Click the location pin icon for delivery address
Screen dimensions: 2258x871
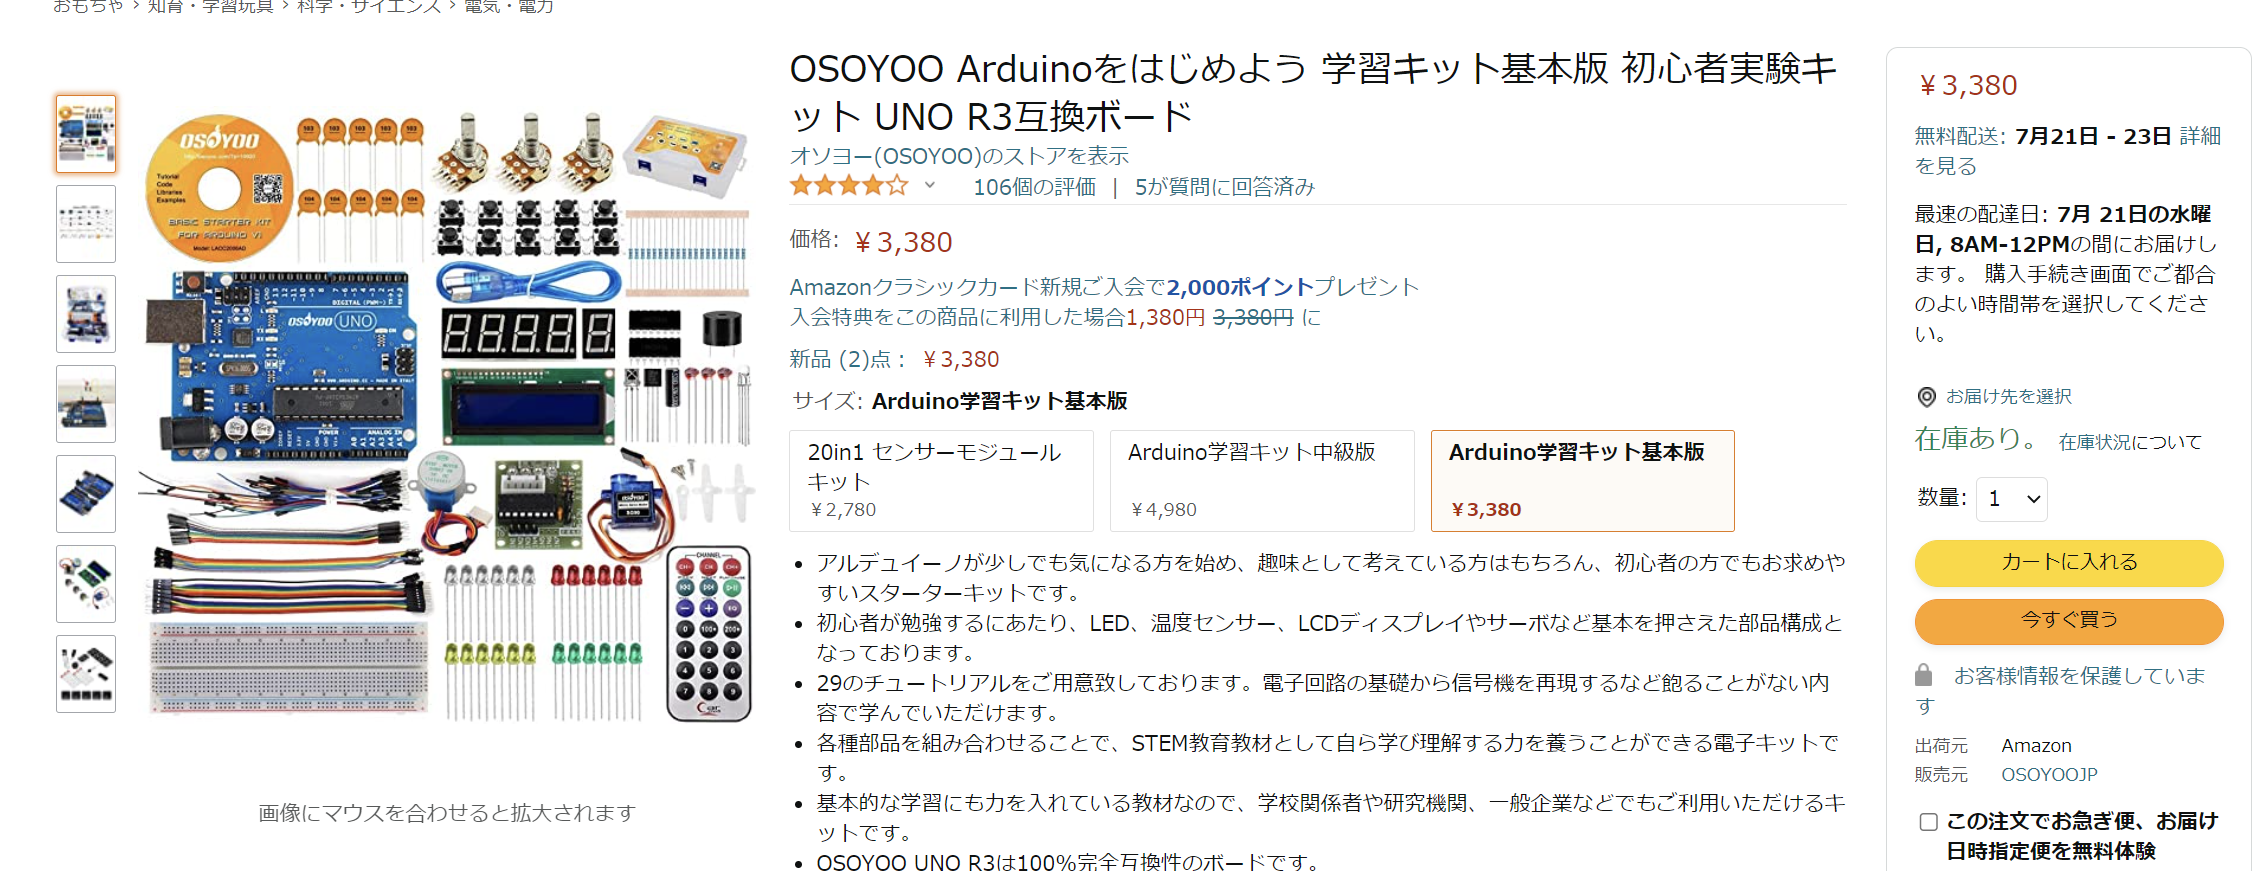(1926, 397)
